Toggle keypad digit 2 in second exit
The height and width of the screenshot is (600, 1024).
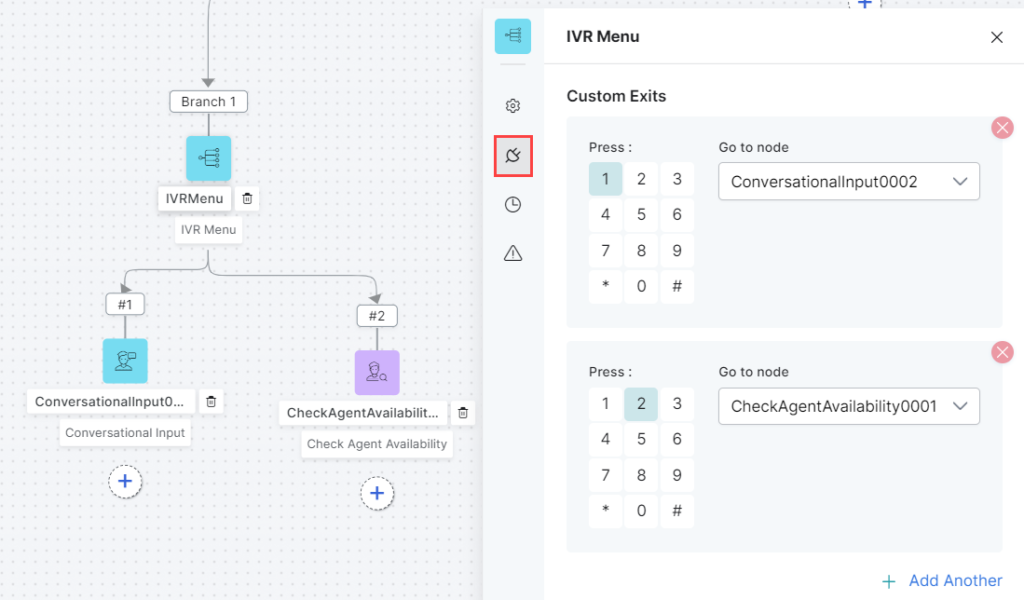(641, 404)
